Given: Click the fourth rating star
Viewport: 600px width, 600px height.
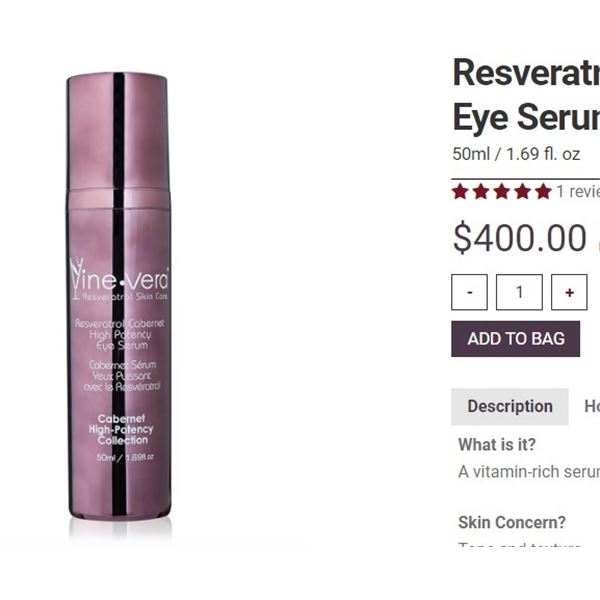Looking at the screenshot, I should tap(522, 191).
